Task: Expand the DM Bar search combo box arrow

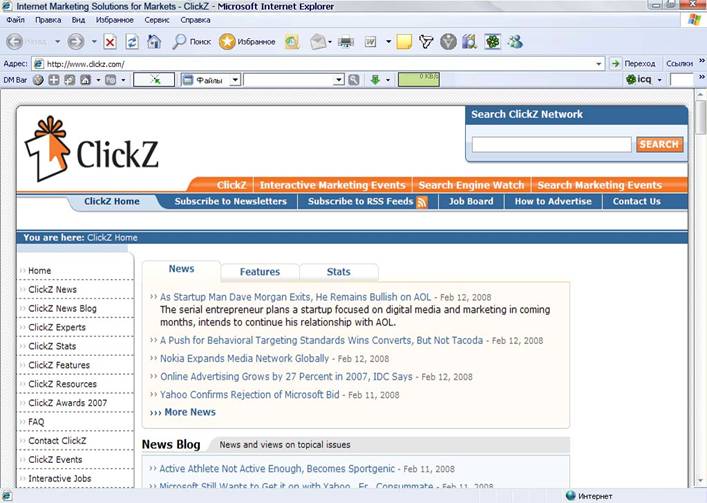Action: click(339, 80)
